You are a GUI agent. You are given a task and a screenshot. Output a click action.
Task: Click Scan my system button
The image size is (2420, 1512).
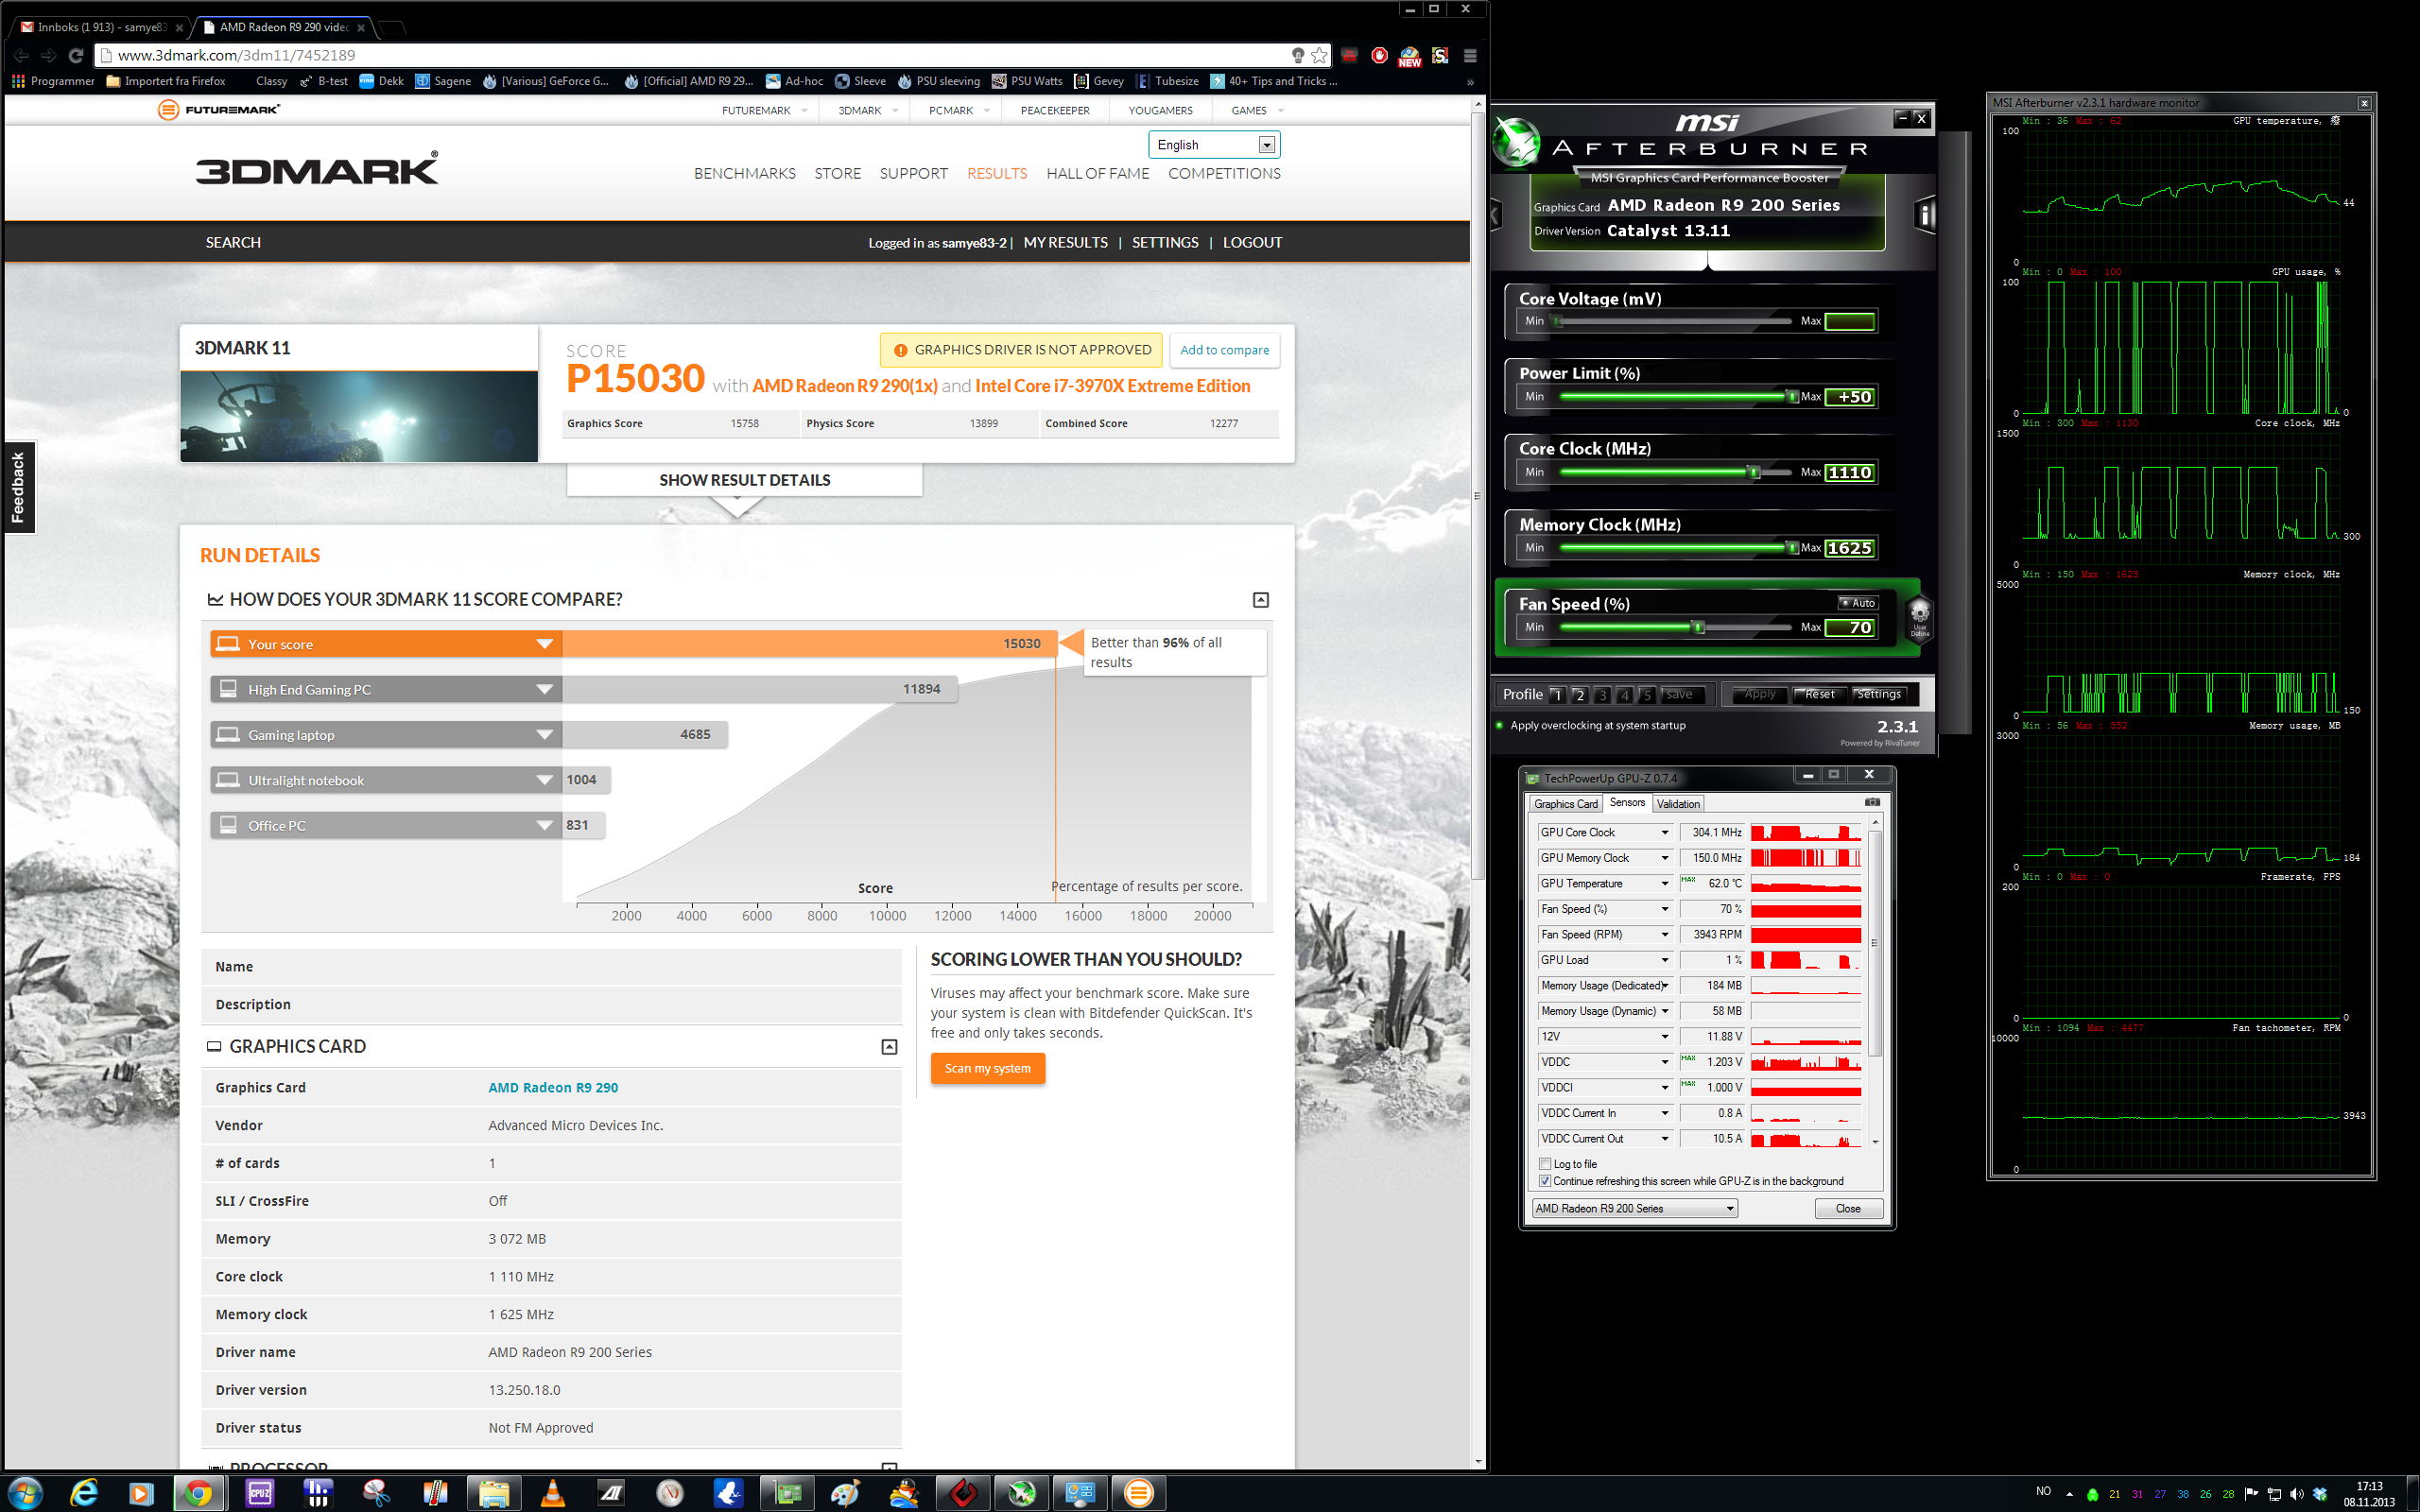988,1068
